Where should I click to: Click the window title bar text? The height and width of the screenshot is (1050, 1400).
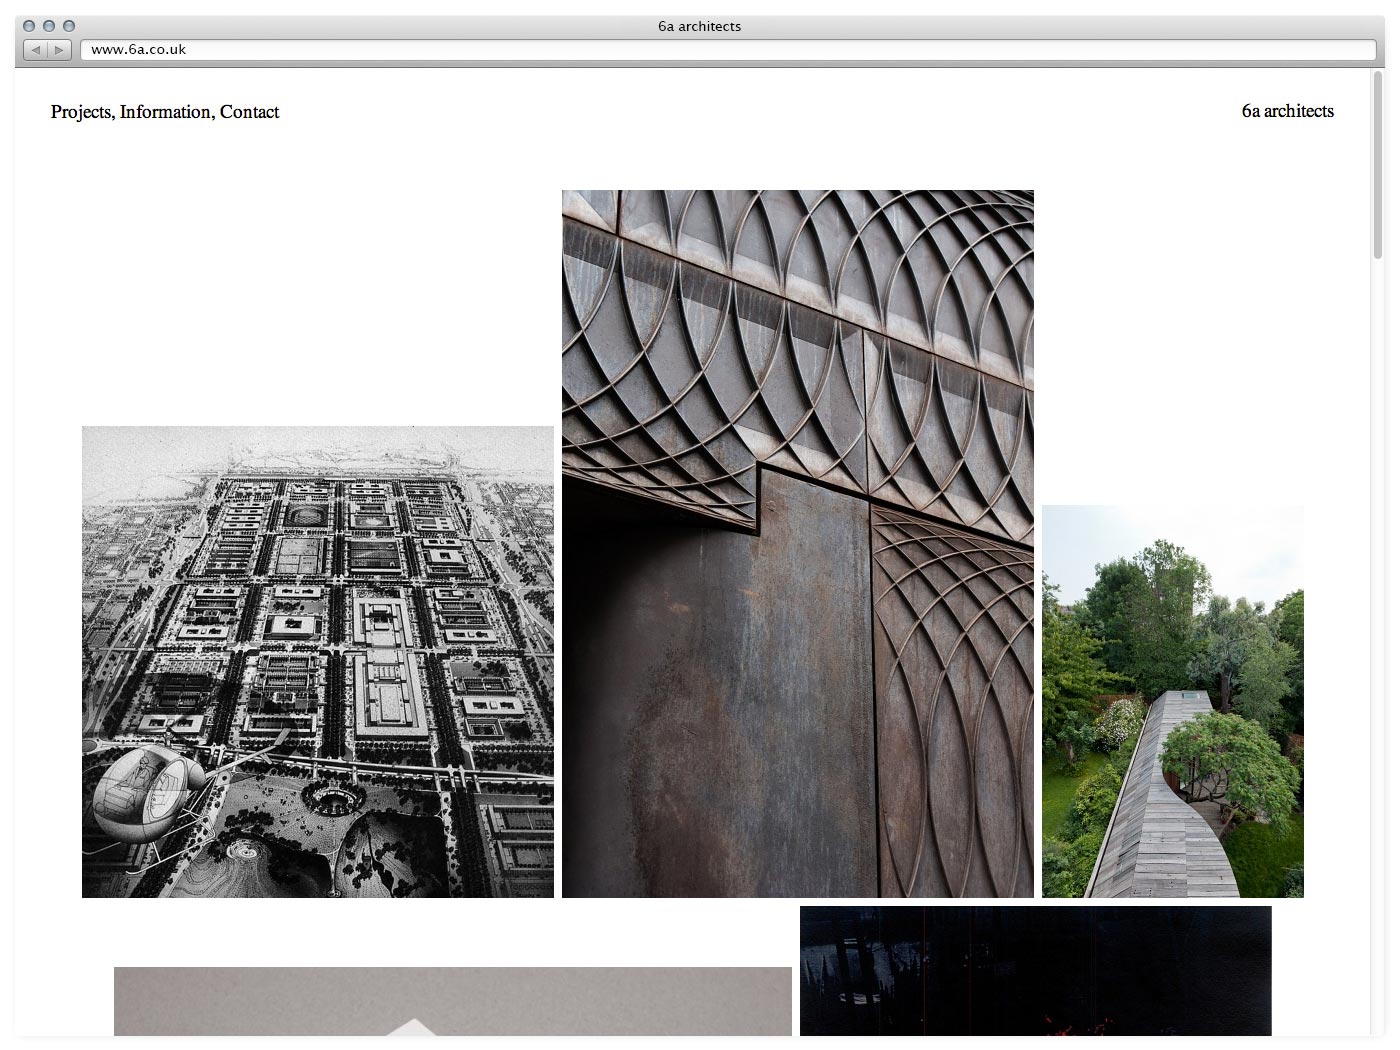[x=699, y=26]
